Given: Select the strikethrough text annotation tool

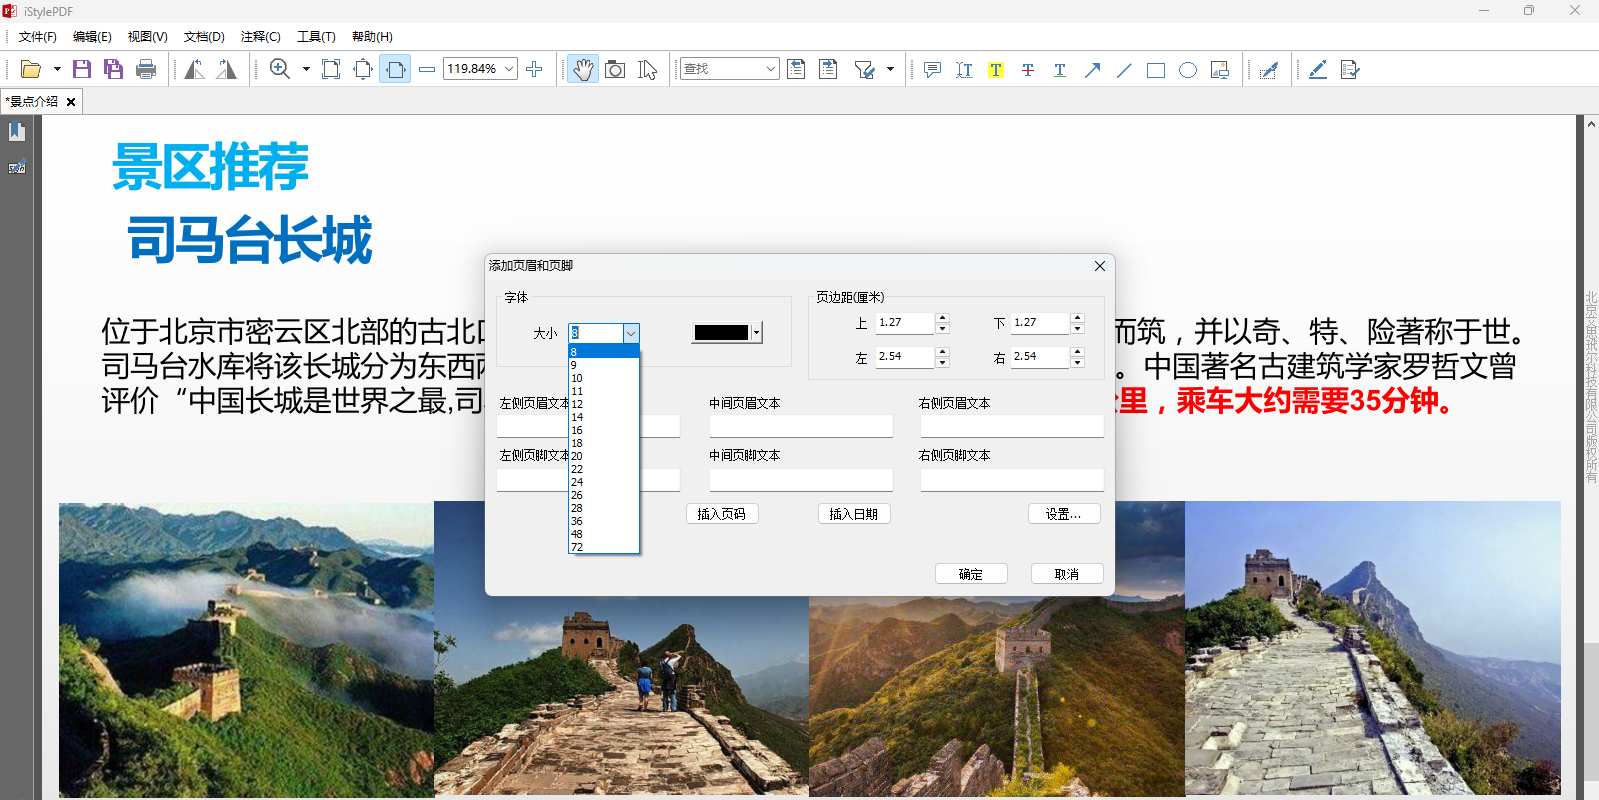Looking at the screenshot, I should coord(1027,70).
